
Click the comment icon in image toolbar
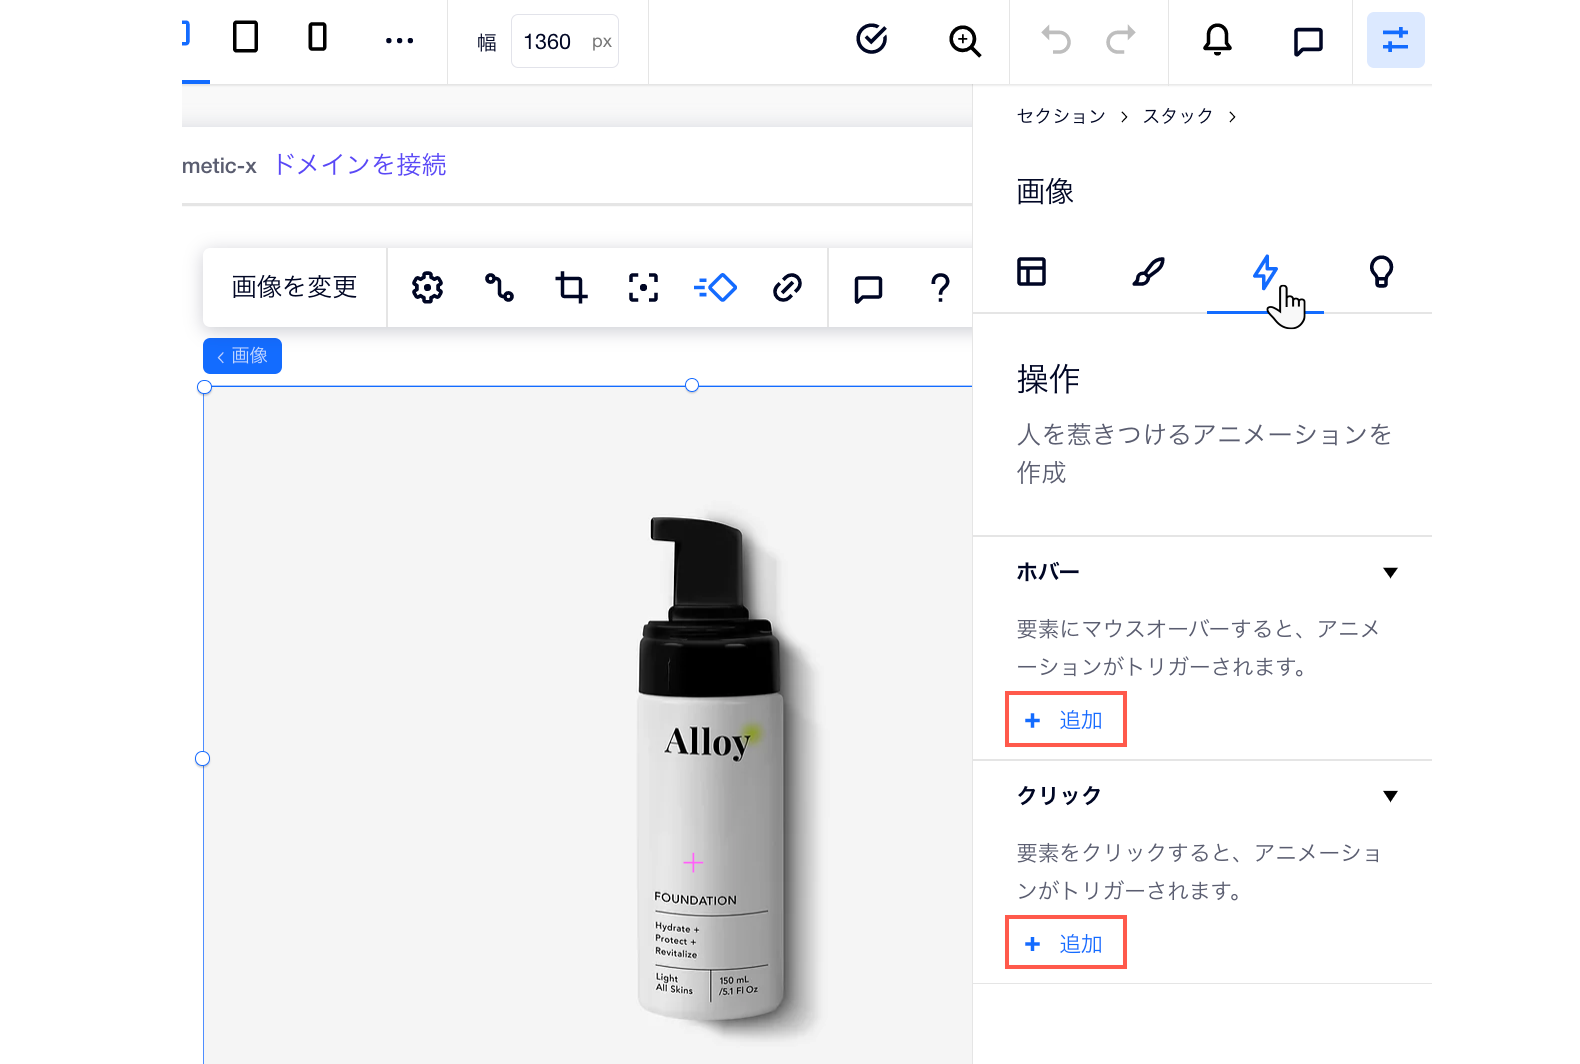(868, 289)
